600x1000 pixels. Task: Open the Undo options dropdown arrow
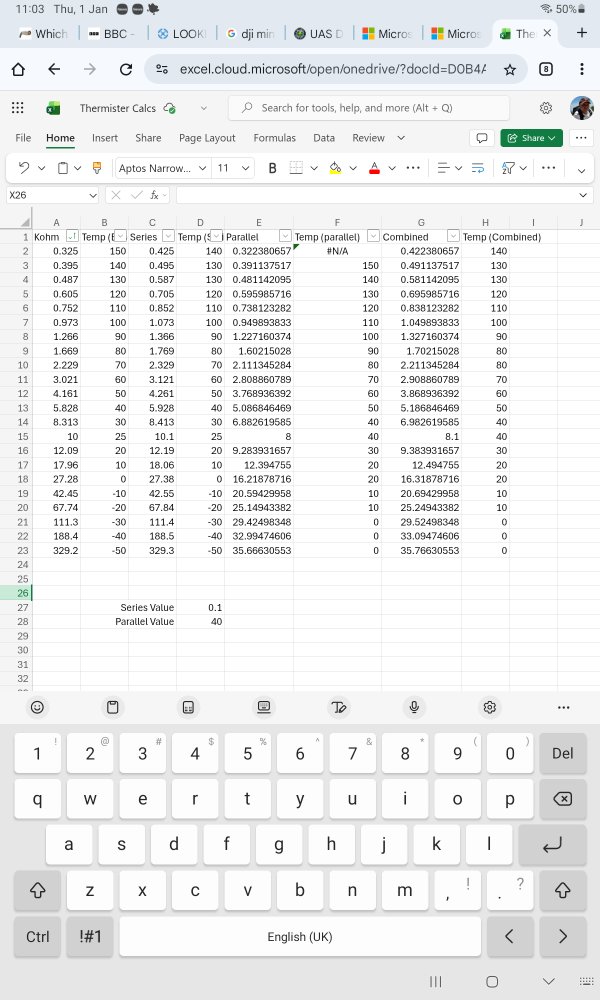pos(42,168)
